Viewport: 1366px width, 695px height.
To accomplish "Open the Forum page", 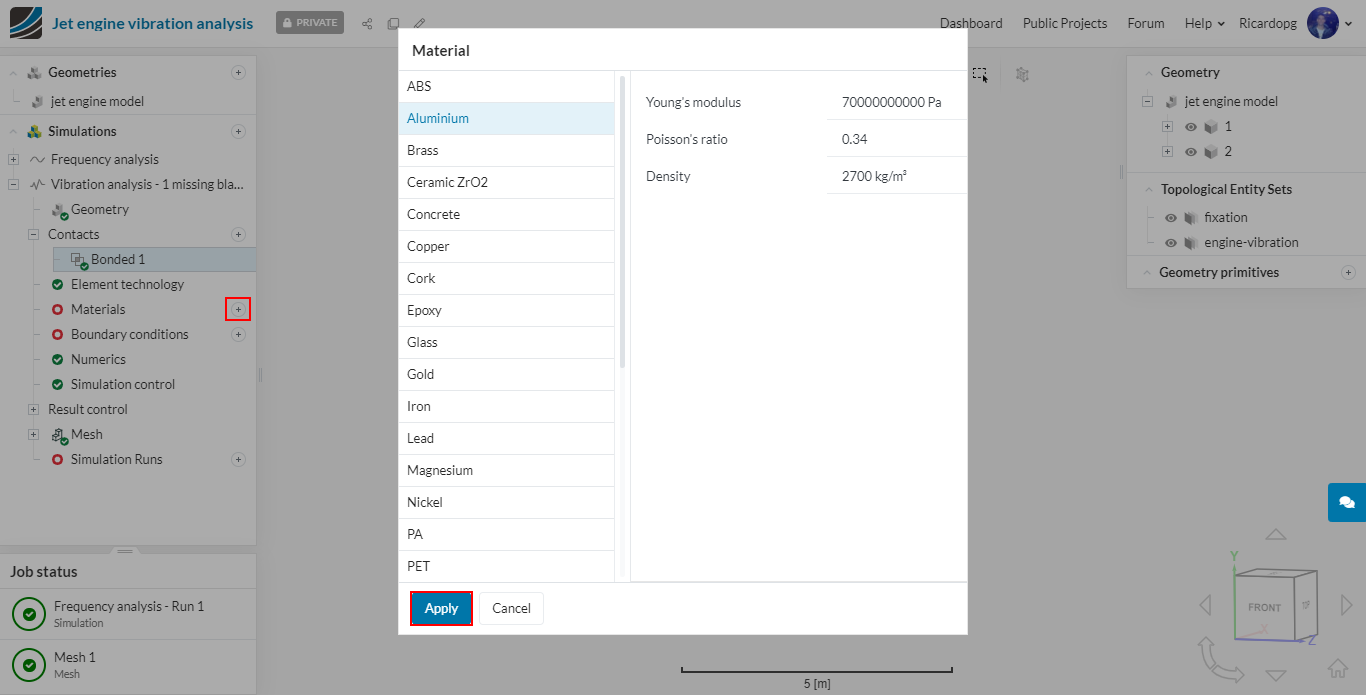I will coord(1146,23).
